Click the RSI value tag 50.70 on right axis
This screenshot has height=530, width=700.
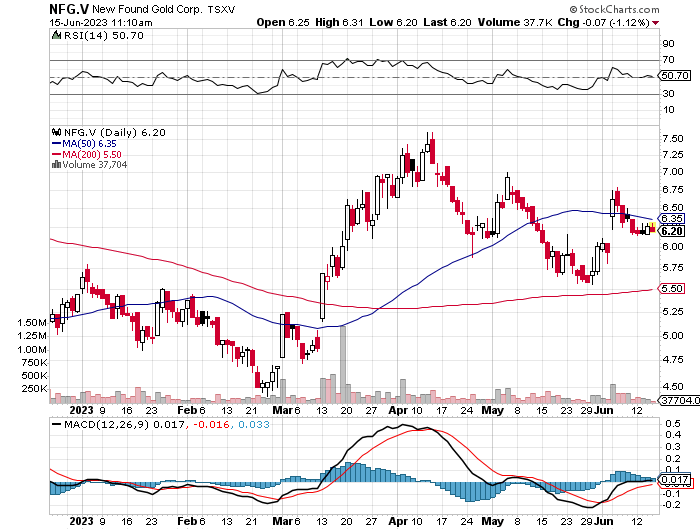pyautogui.click(x=675, y=75)
